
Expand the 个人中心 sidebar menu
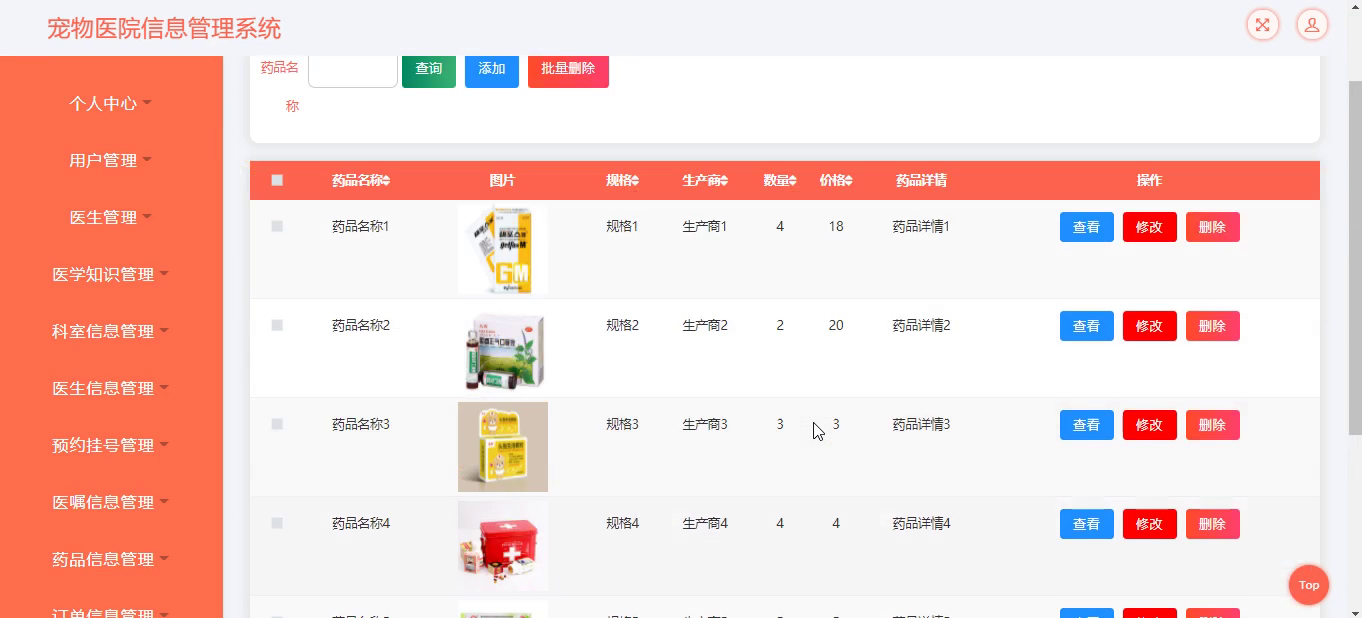[x=111, y=103]
